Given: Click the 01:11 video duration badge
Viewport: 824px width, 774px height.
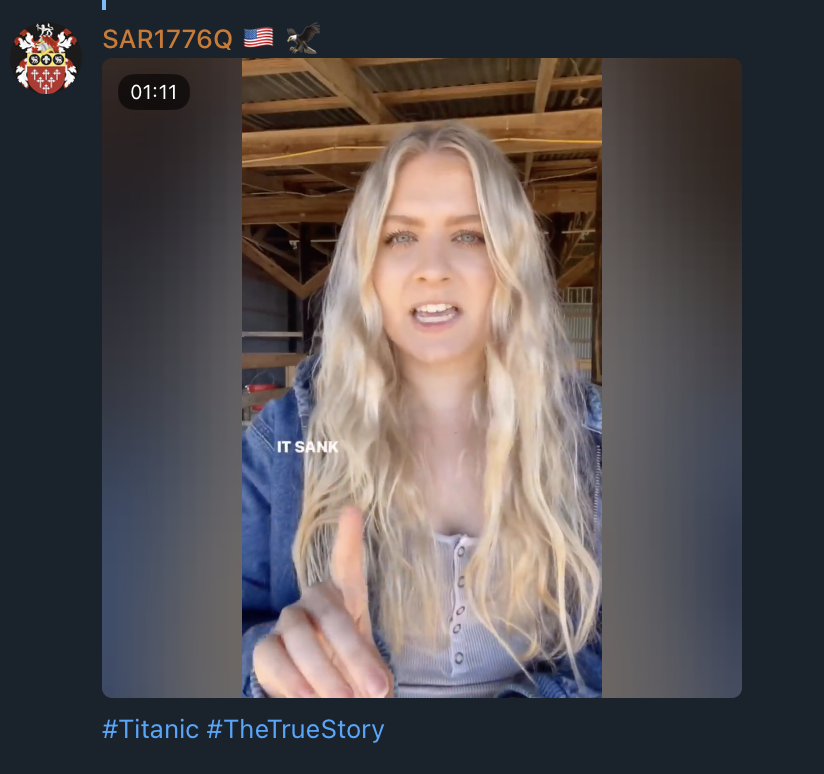Looking at the screenshot, I should tap(153, 92).
